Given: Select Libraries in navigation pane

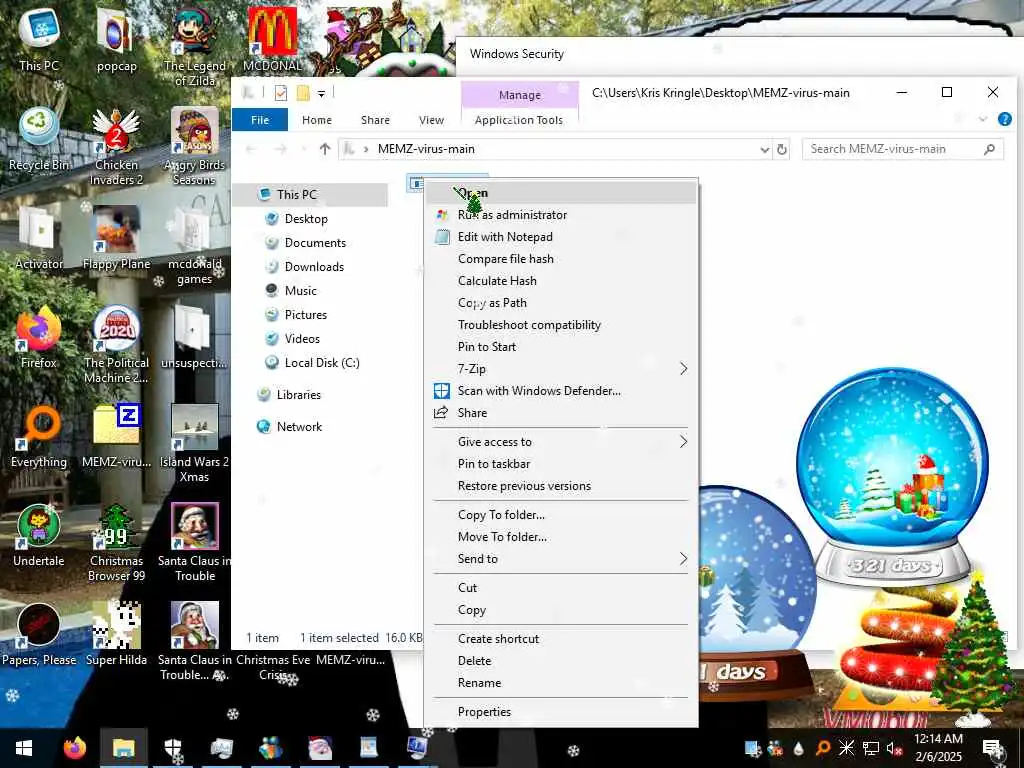Looking at the screenshot, I should coord(298,394).
